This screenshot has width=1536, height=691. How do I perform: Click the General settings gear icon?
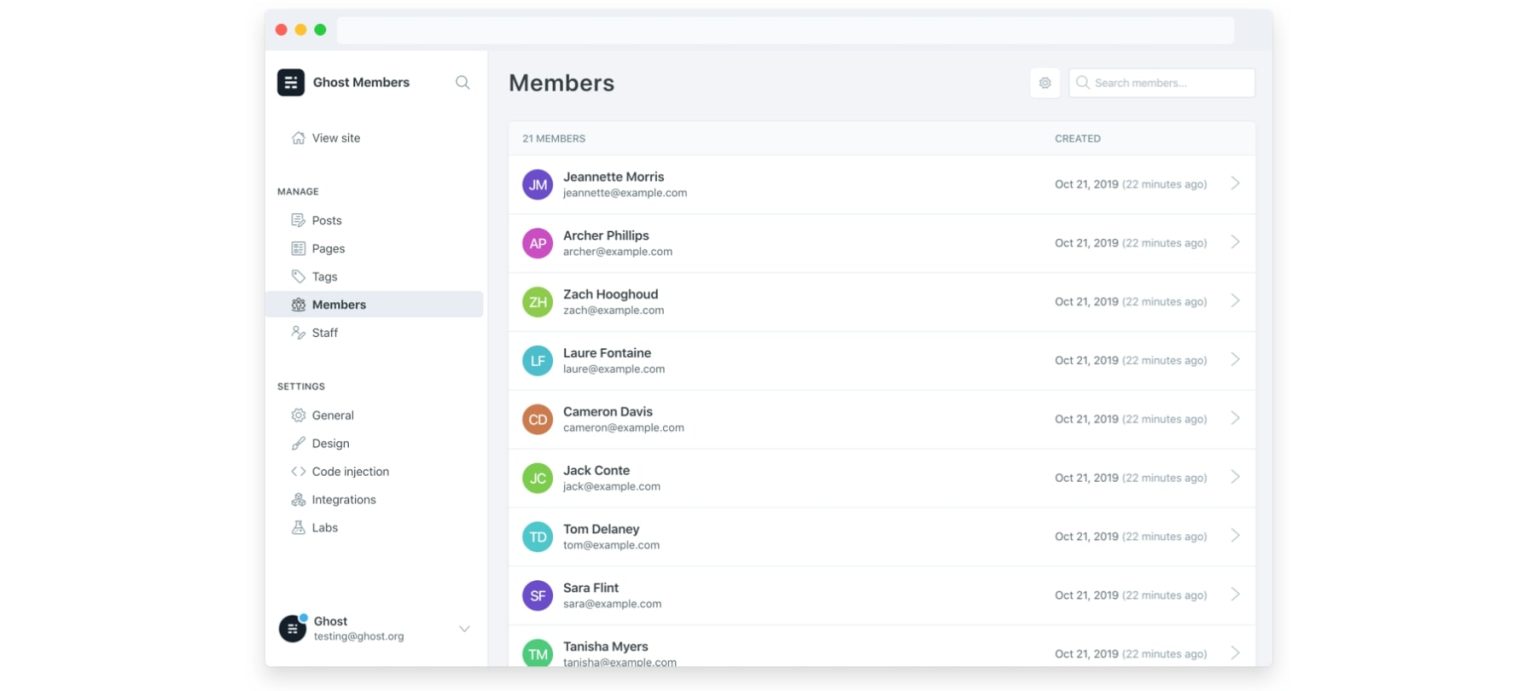point(298,415)
